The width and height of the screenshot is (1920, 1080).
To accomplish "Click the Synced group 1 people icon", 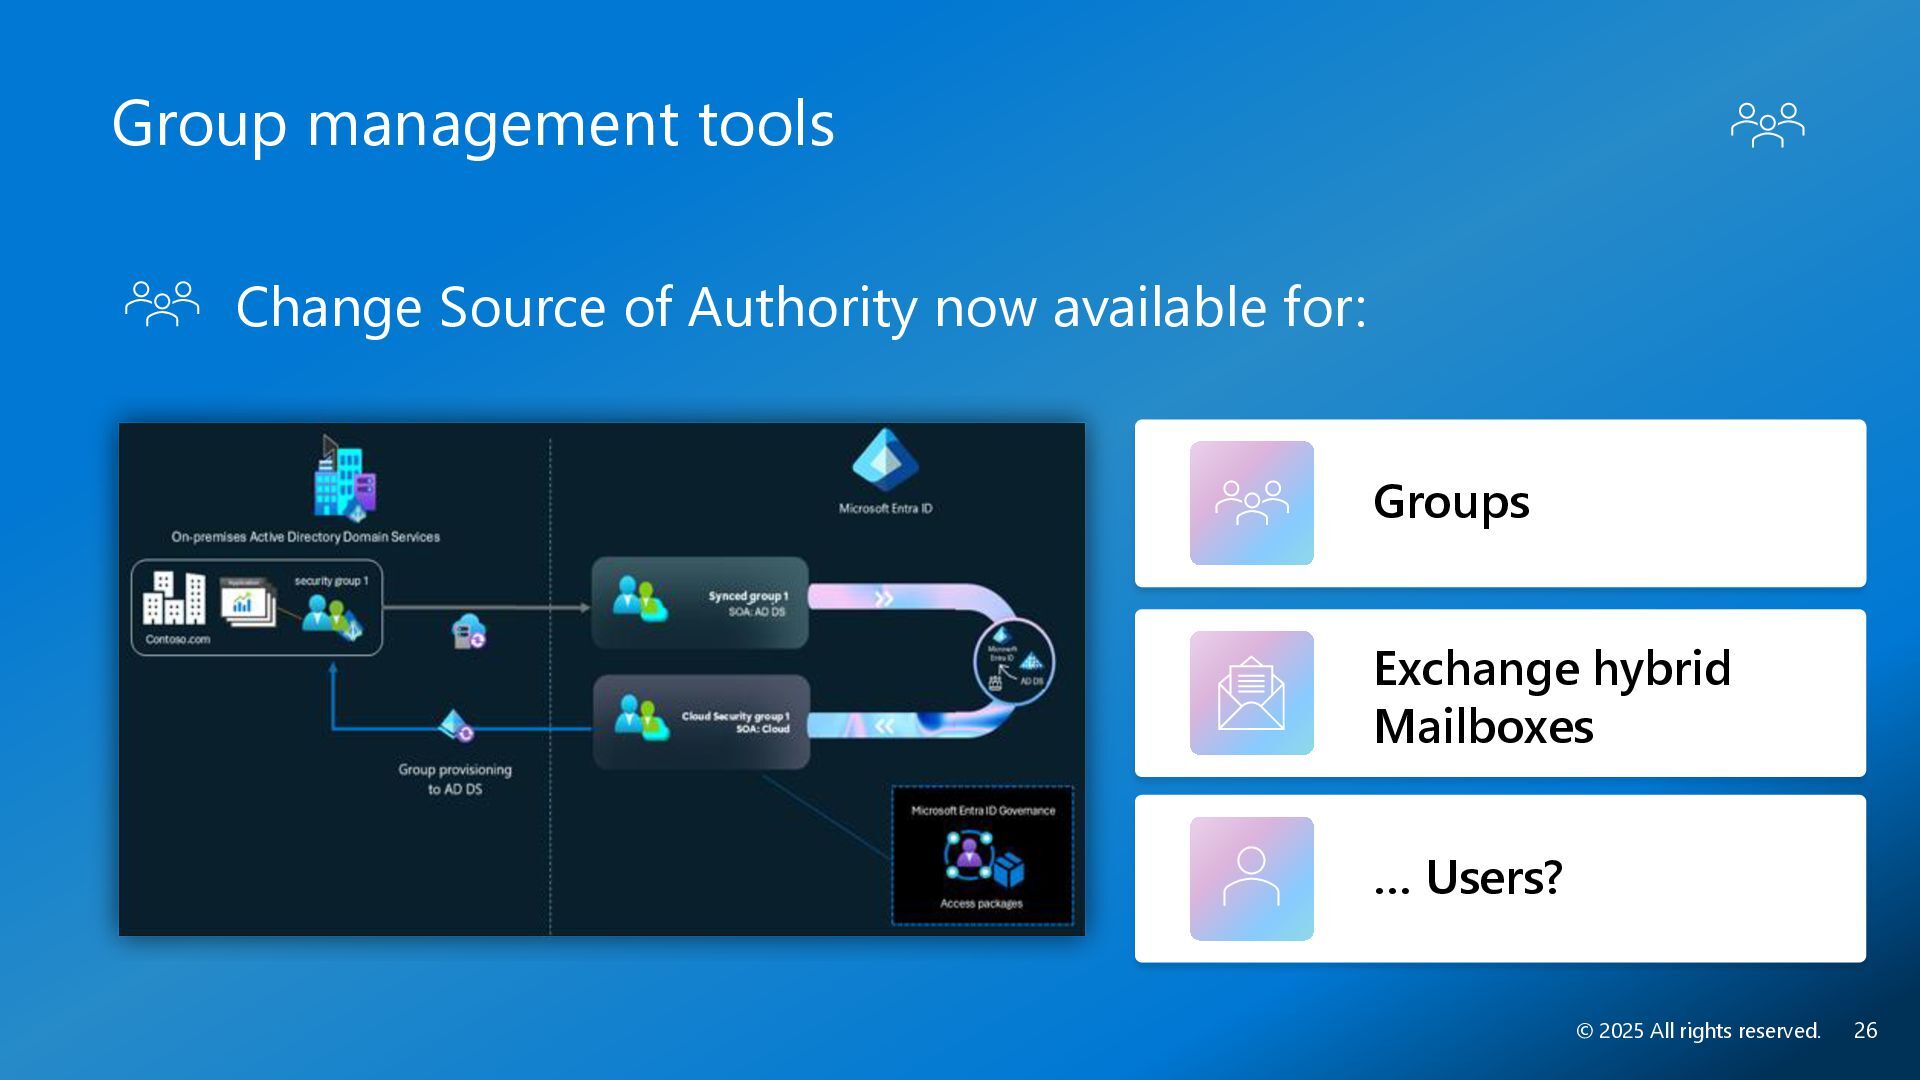I will point(640,599).
